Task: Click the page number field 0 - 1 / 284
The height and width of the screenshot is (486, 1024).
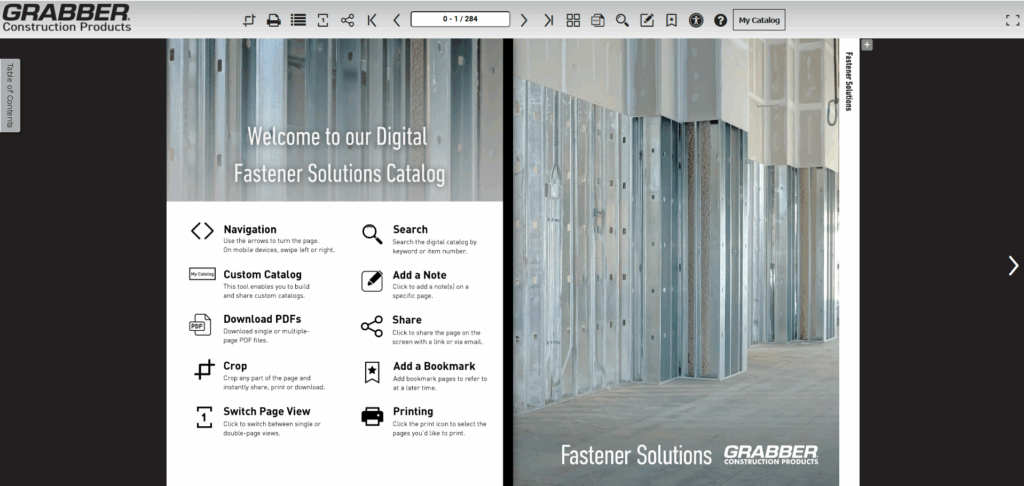Action: click(x=460, y=19)
